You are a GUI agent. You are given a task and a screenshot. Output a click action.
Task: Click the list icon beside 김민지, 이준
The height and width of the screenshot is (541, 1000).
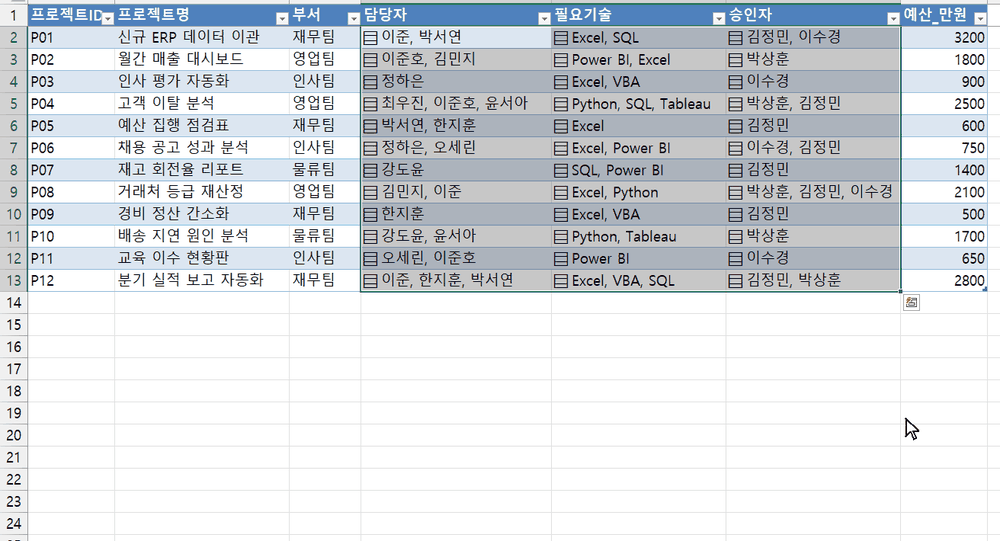pyautogui.click(x=370, y=192)
